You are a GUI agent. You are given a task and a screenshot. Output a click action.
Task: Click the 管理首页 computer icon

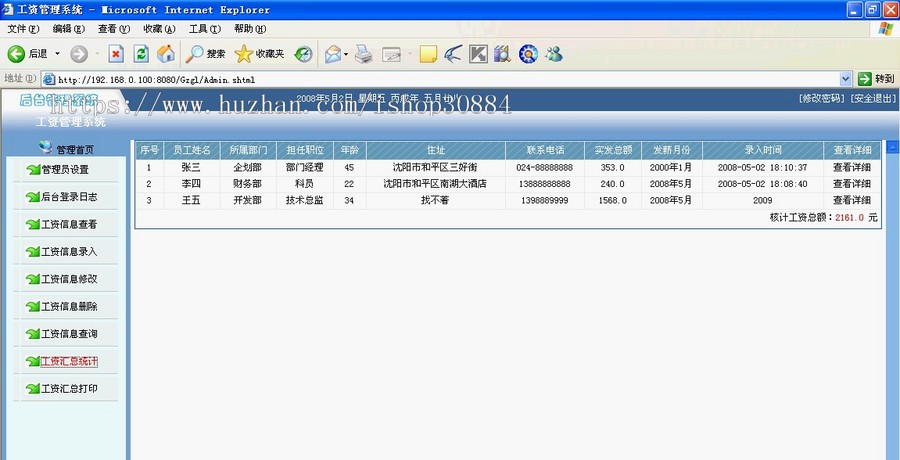click(x=45, y=148)
